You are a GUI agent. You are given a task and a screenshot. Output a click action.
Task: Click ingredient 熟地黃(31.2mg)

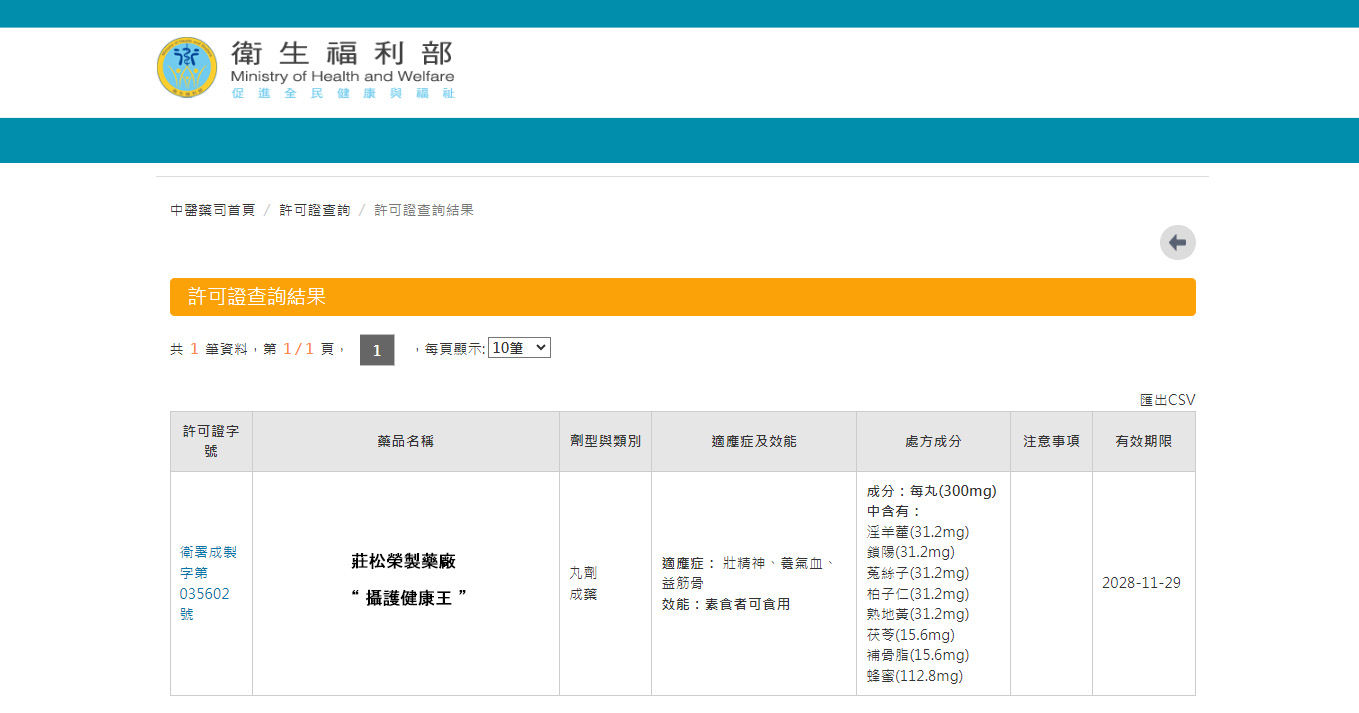pos(918,614)
